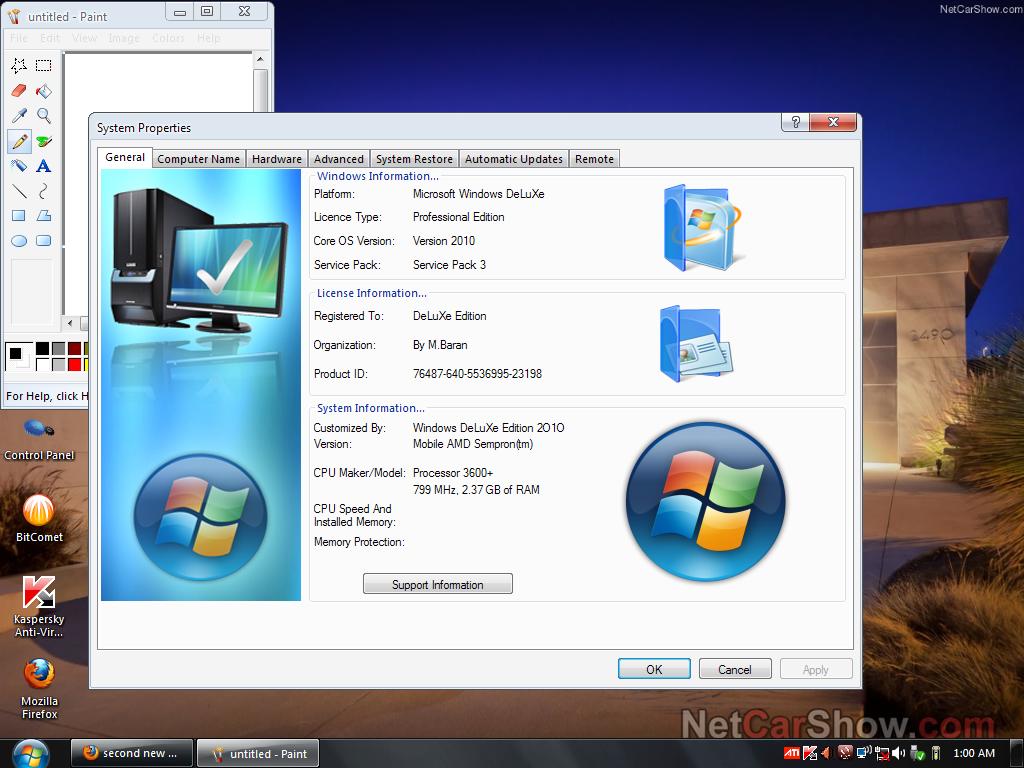Click Paint's horizontal scrollbar left arrow

(70, 323)
